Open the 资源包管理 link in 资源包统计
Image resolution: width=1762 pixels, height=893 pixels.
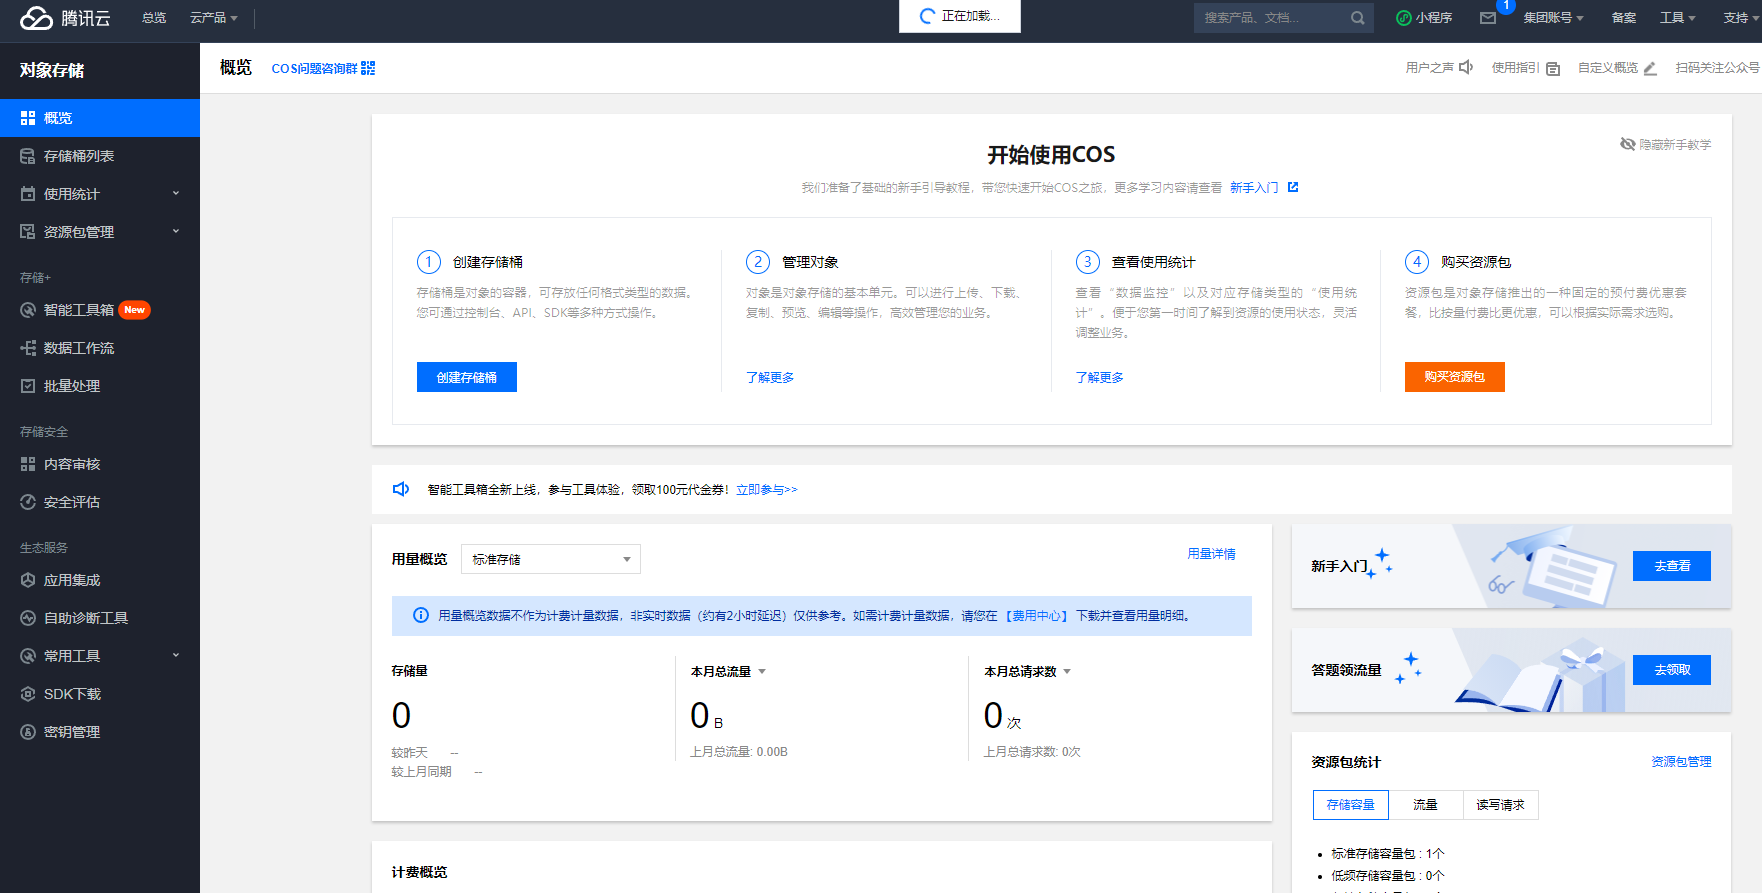(x=1681, y=762)
